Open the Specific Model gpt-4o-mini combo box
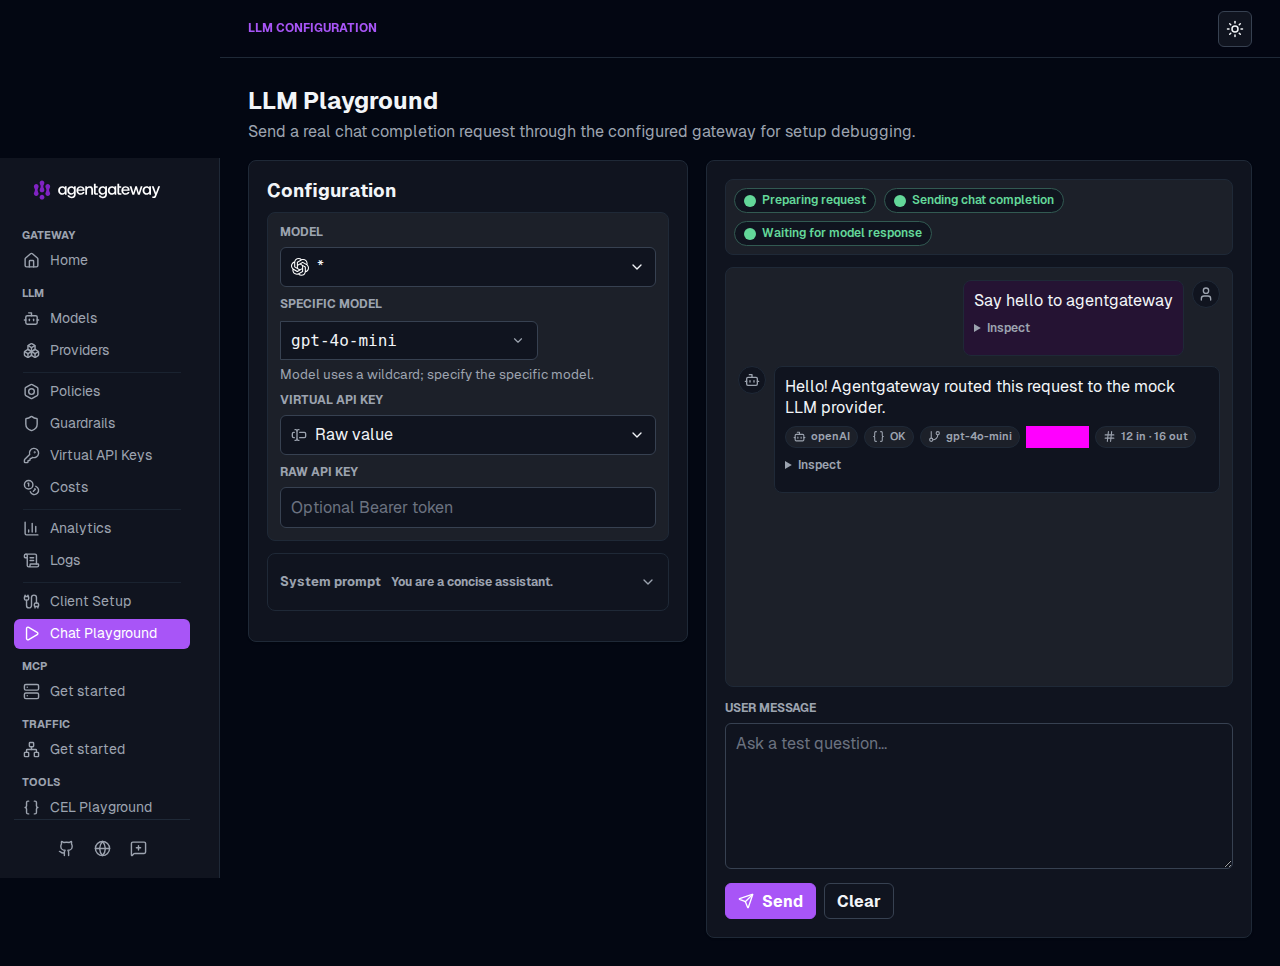Screen dimensions: 1280x966 409,340
